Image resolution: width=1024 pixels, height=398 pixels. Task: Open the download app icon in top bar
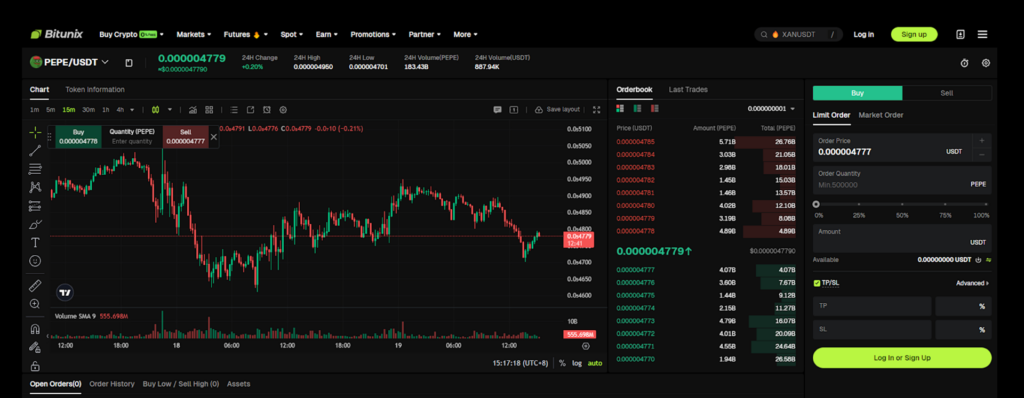click(960, 34)
